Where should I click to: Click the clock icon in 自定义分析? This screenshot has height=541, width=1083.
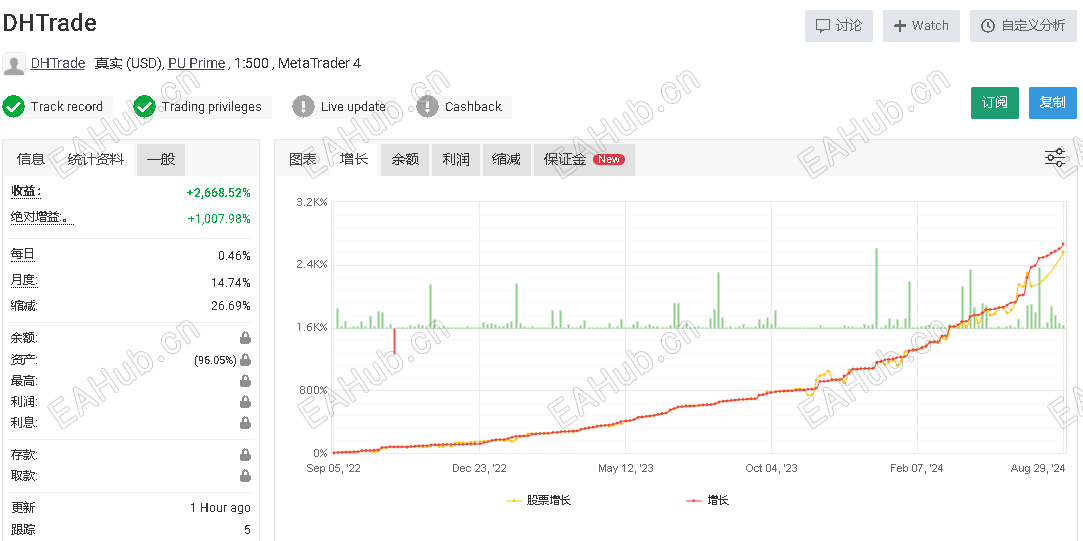988,26
